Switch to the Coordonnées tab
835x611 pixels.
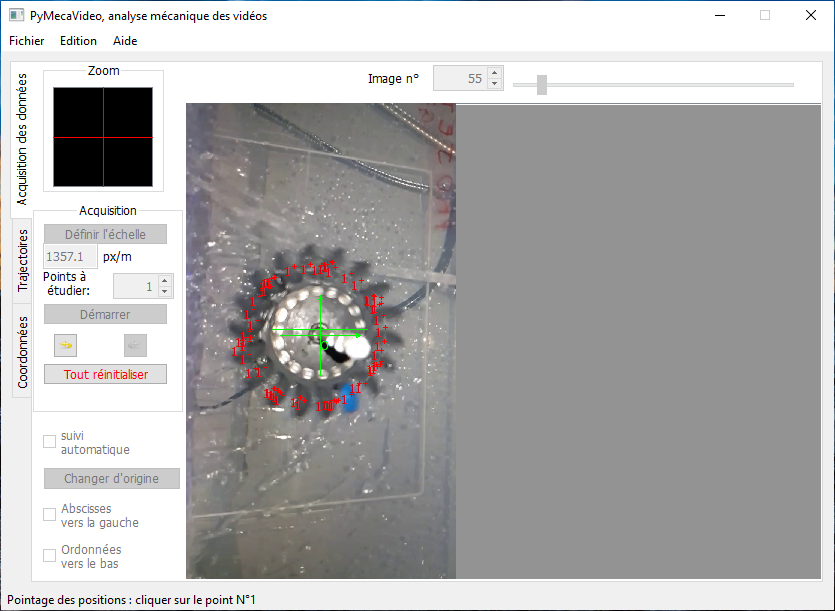pyautogui.click(x=23, y=351)
